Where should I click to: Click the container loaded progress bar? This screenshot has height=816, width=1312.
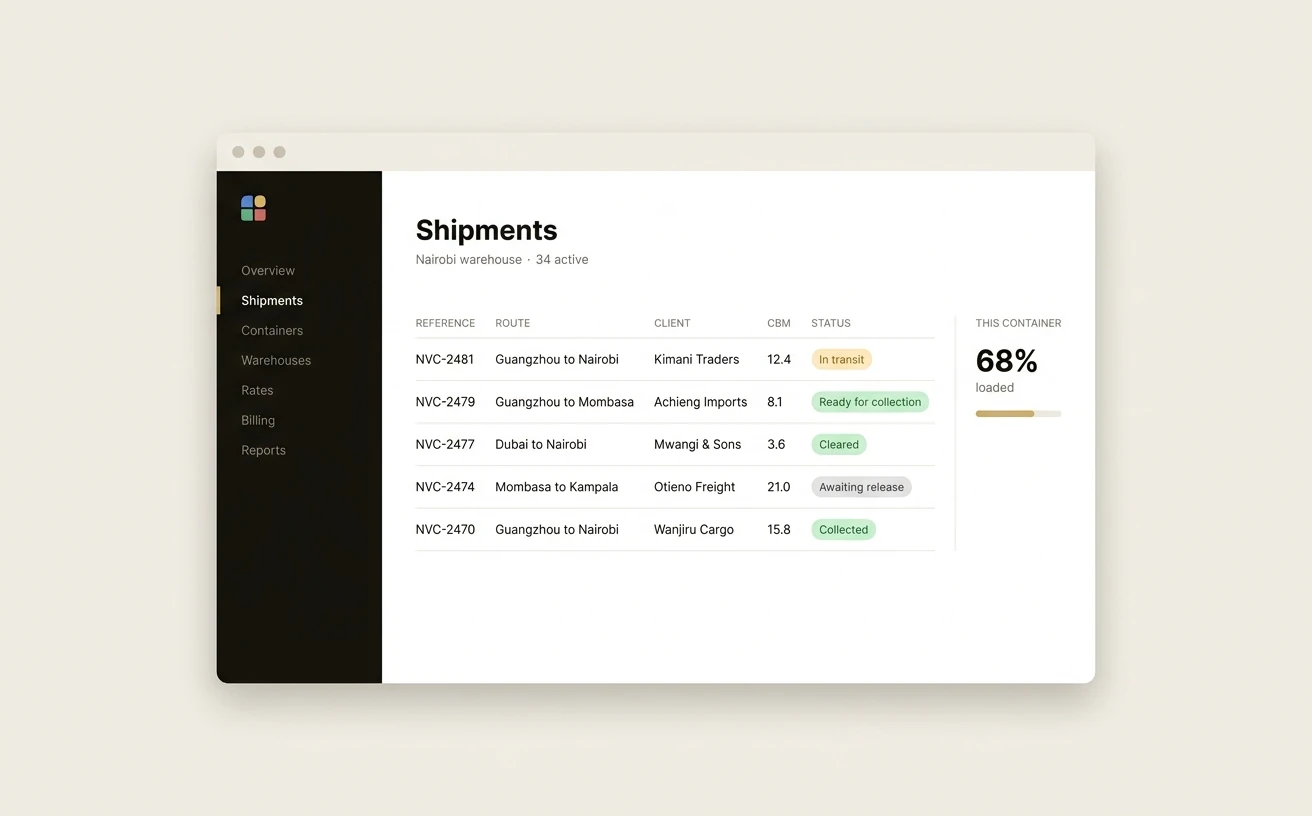click(1018, 413)
